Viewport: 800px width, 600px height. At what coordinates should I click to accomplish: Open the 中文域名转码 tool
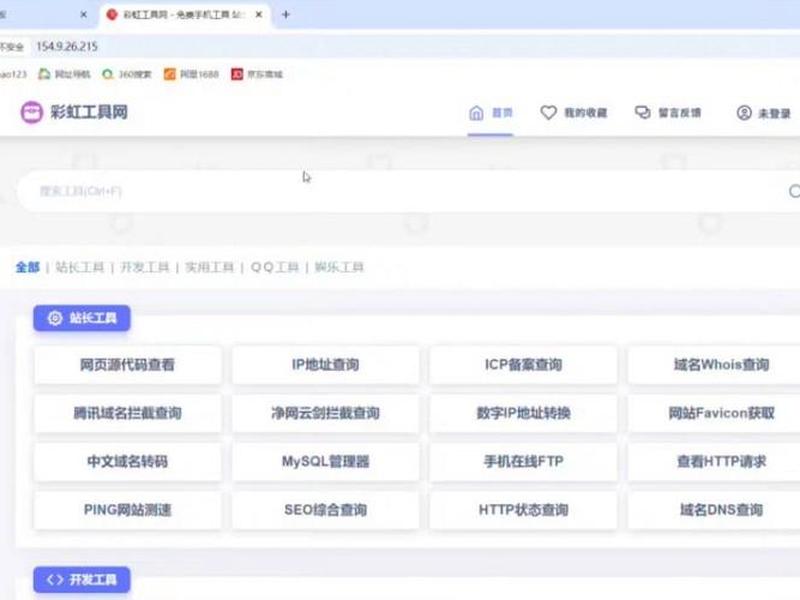[x=128, y=462]
